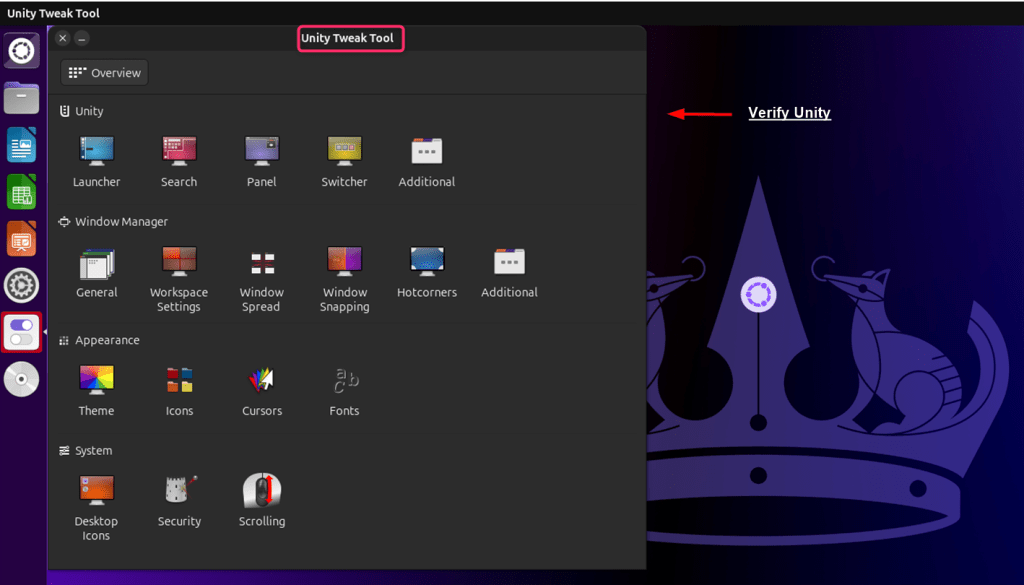Select the Security settings icon
This screenshot has height=585, width=1024.
pos(179,490)
